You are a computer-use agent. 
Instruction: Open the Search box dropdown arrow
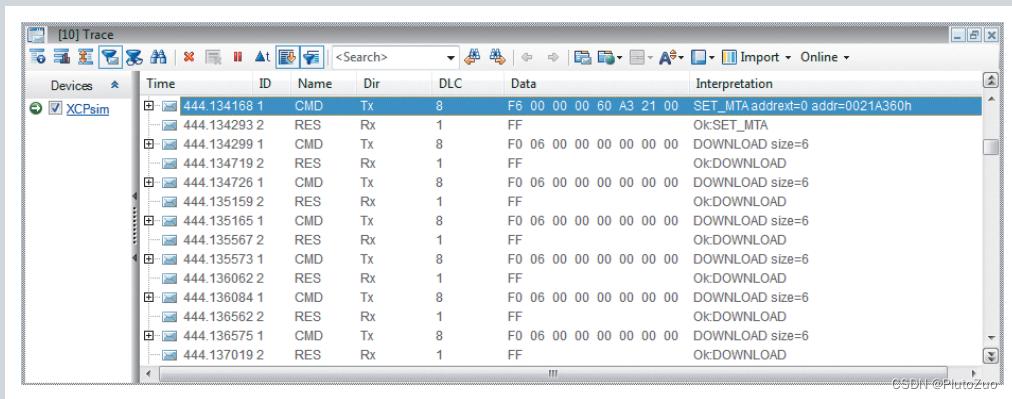coord(451,57)
